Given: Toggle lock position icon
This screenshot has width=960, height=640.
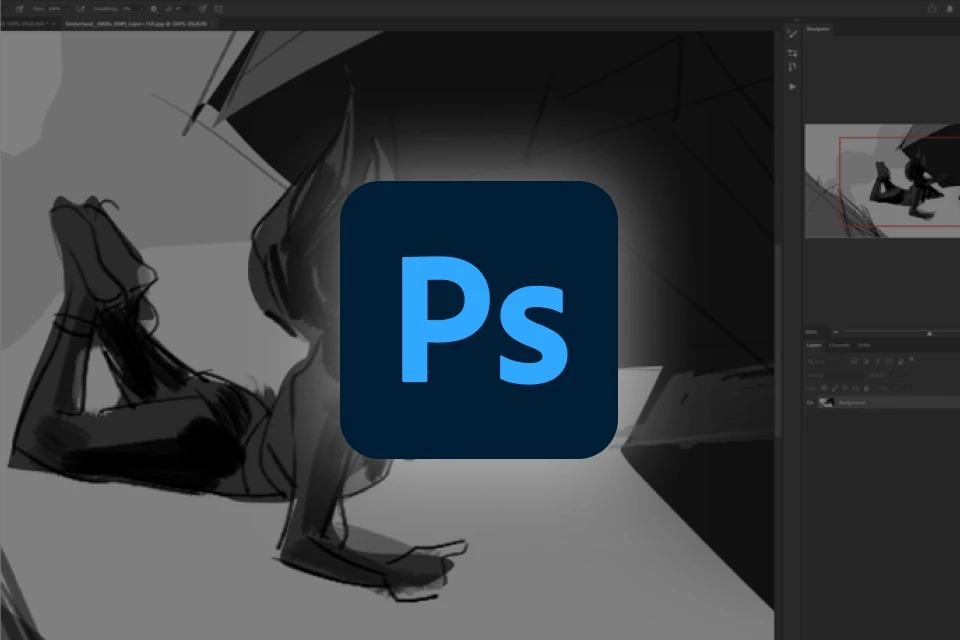Looking at the screenshot, I should point(845,388).
